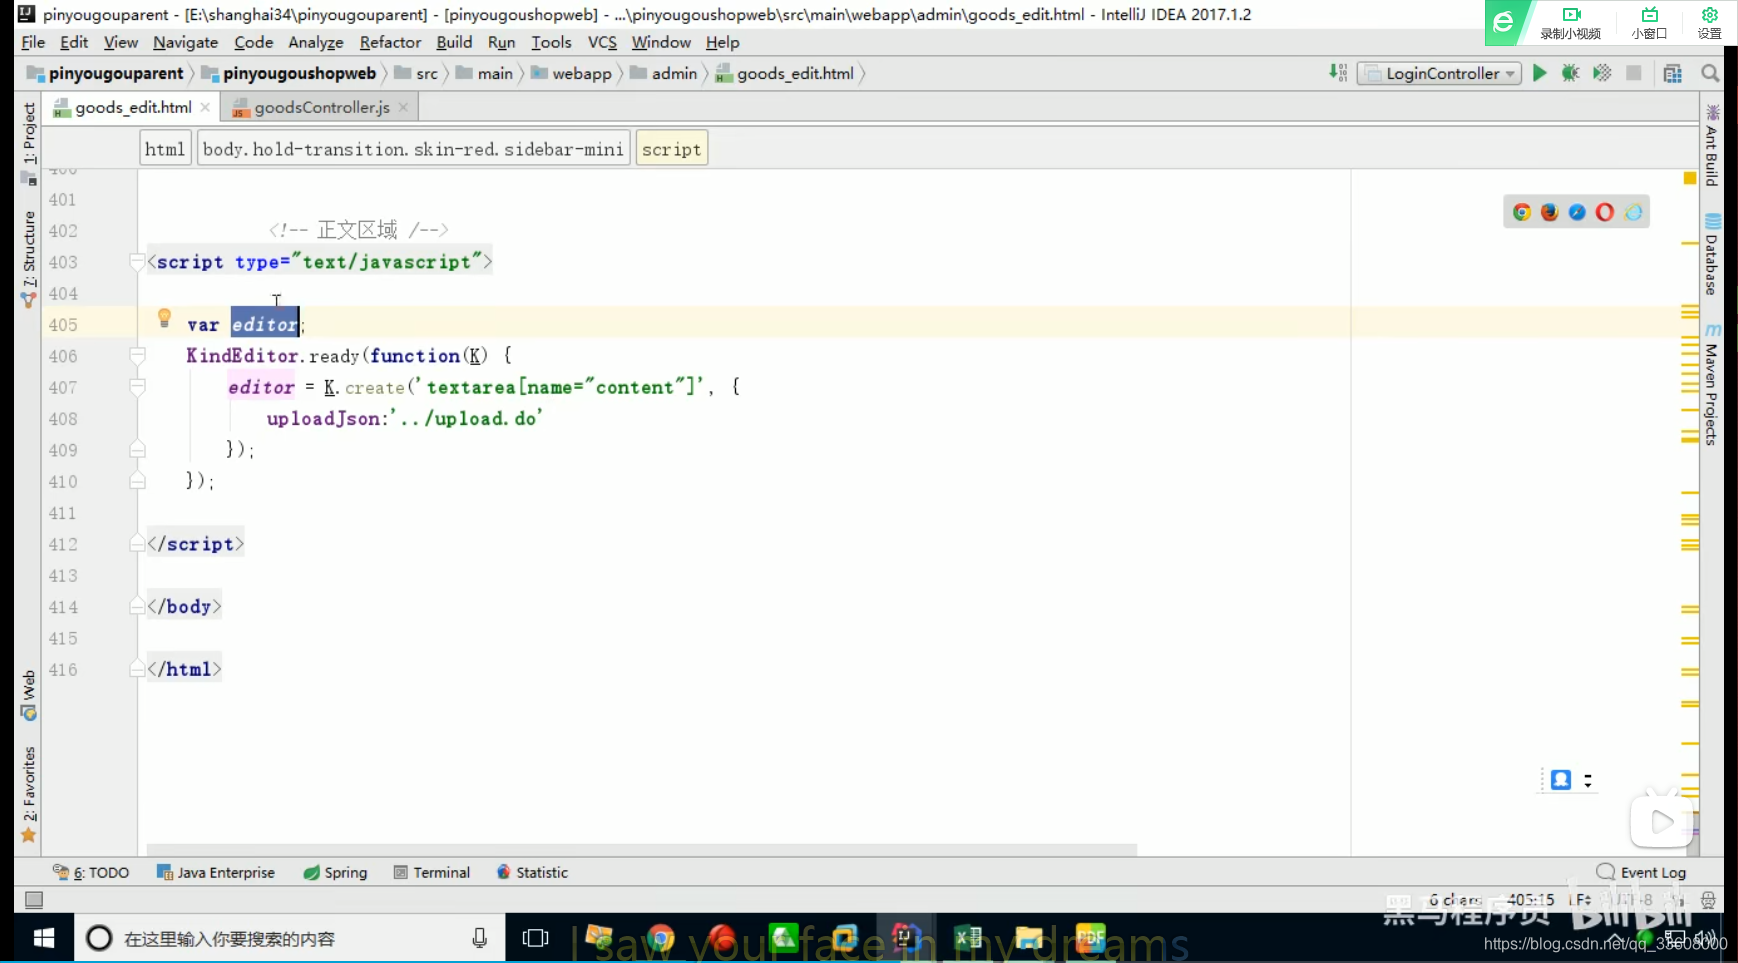
Task: Toggle fold marker at closing script line 412
Action: coord(137,543)
